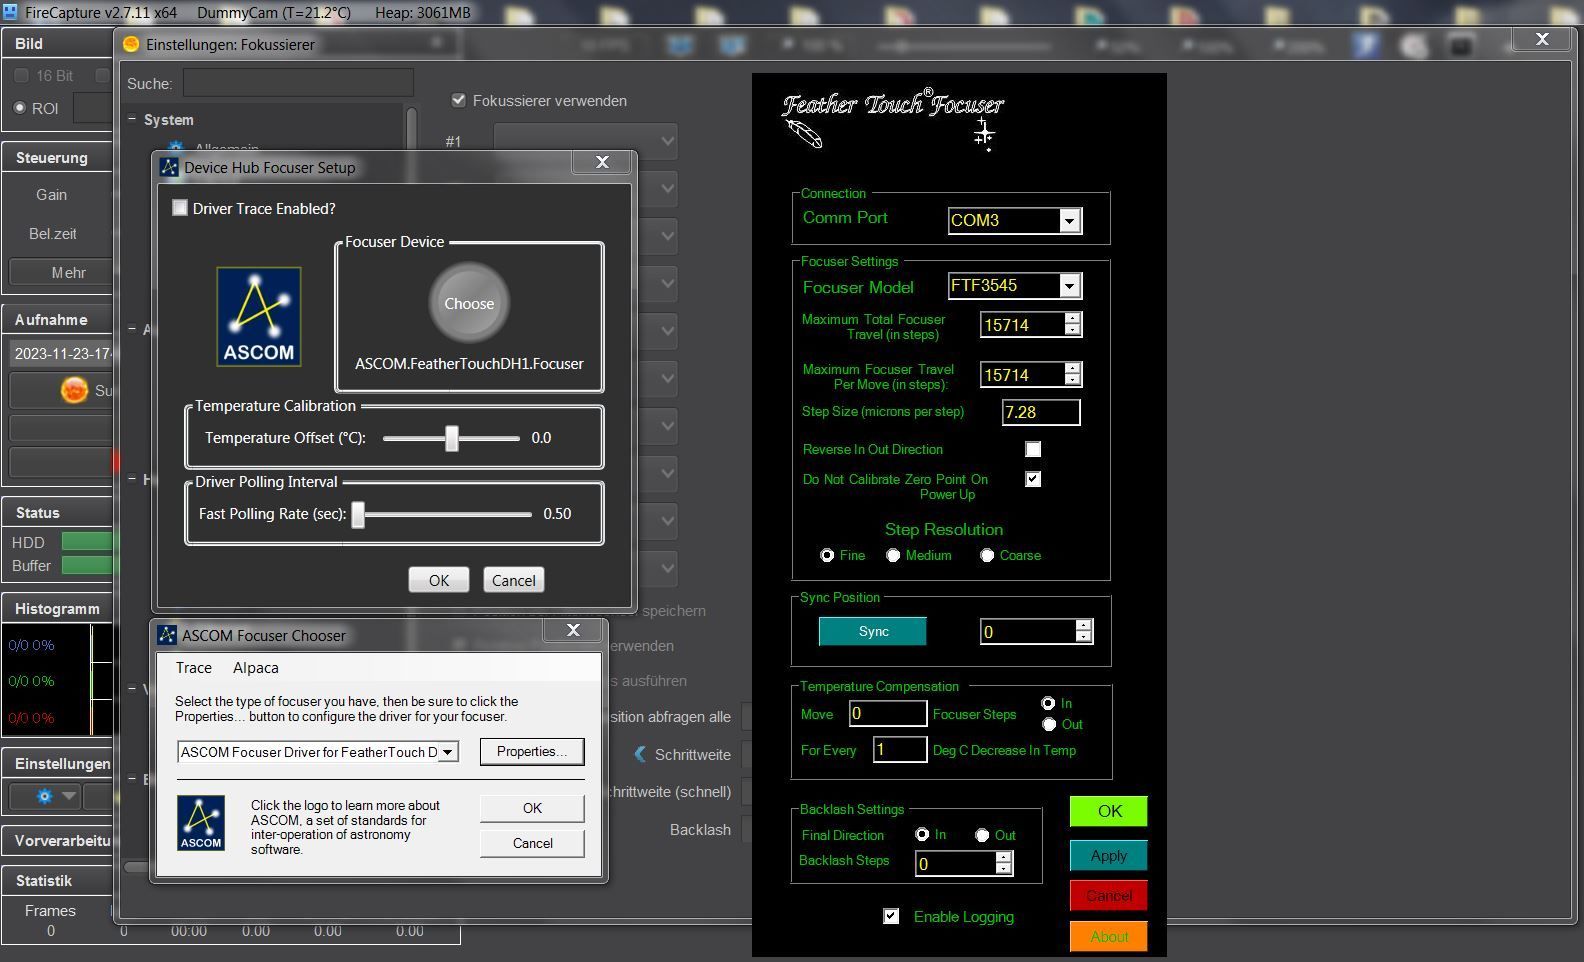Viewport: 1584px width, 962px height.
Task: Click the sun icon under Aufnahme
Action: tap(74, 390)
